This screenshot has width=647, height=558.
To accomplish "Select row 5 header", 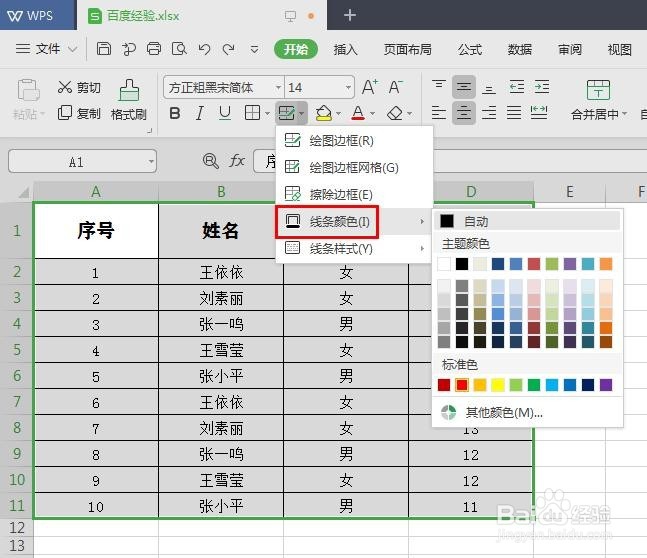I will 17,350.
